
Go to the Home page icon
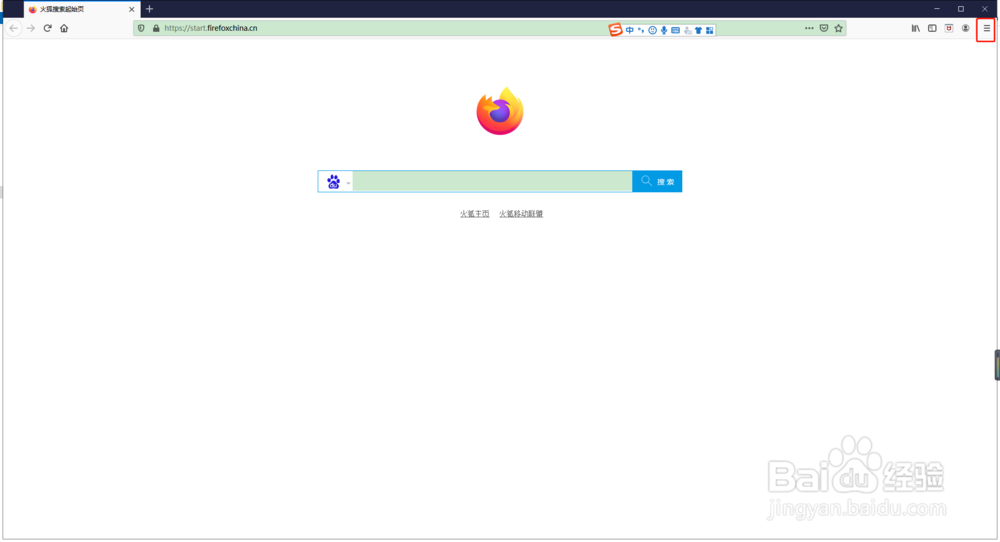point(64,28)
